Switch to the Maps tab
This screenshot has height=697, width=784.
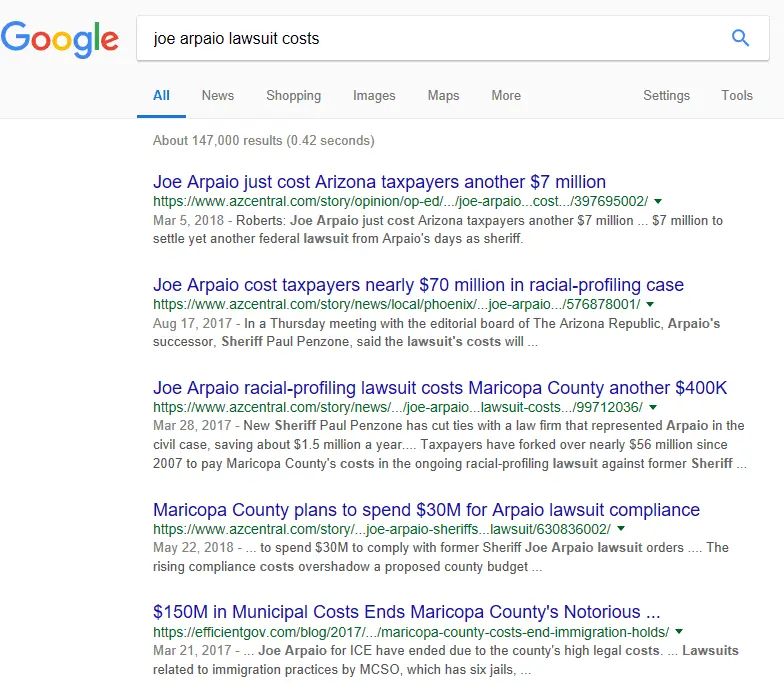pyautogui.click(x=443, y=96)
